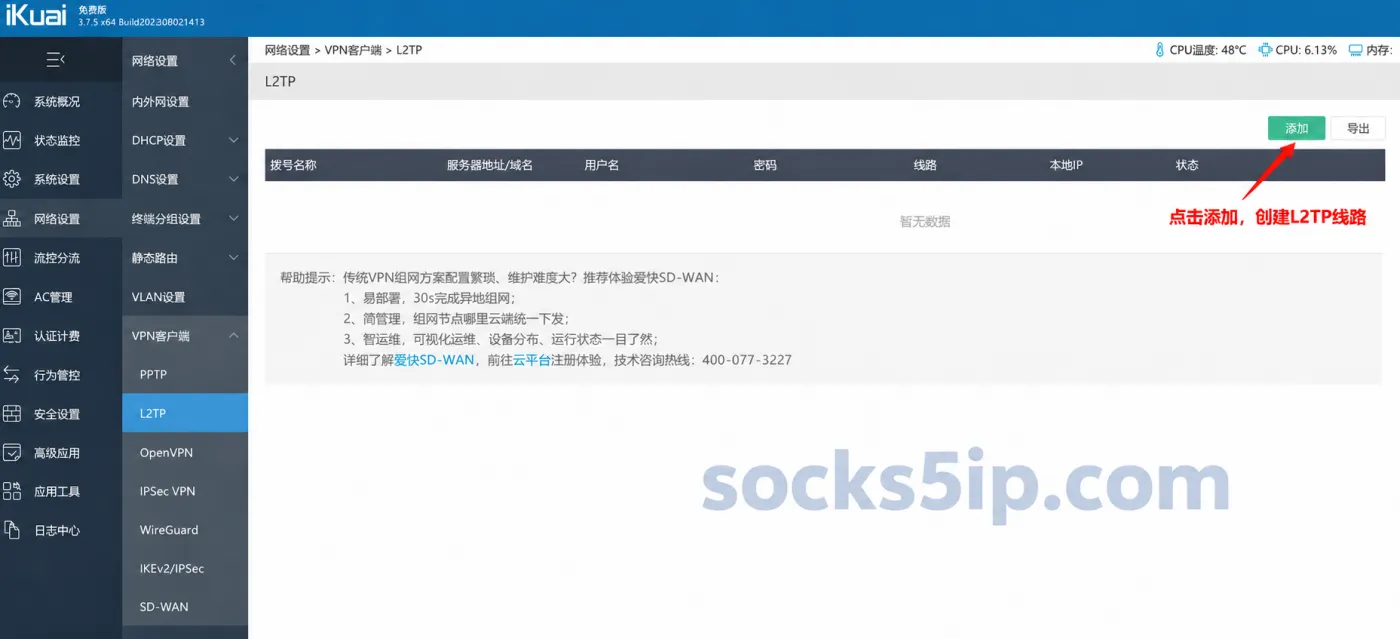Expand the DNS设置 submenu
The width and height of the screenshot is (1400, 639).
233,179
